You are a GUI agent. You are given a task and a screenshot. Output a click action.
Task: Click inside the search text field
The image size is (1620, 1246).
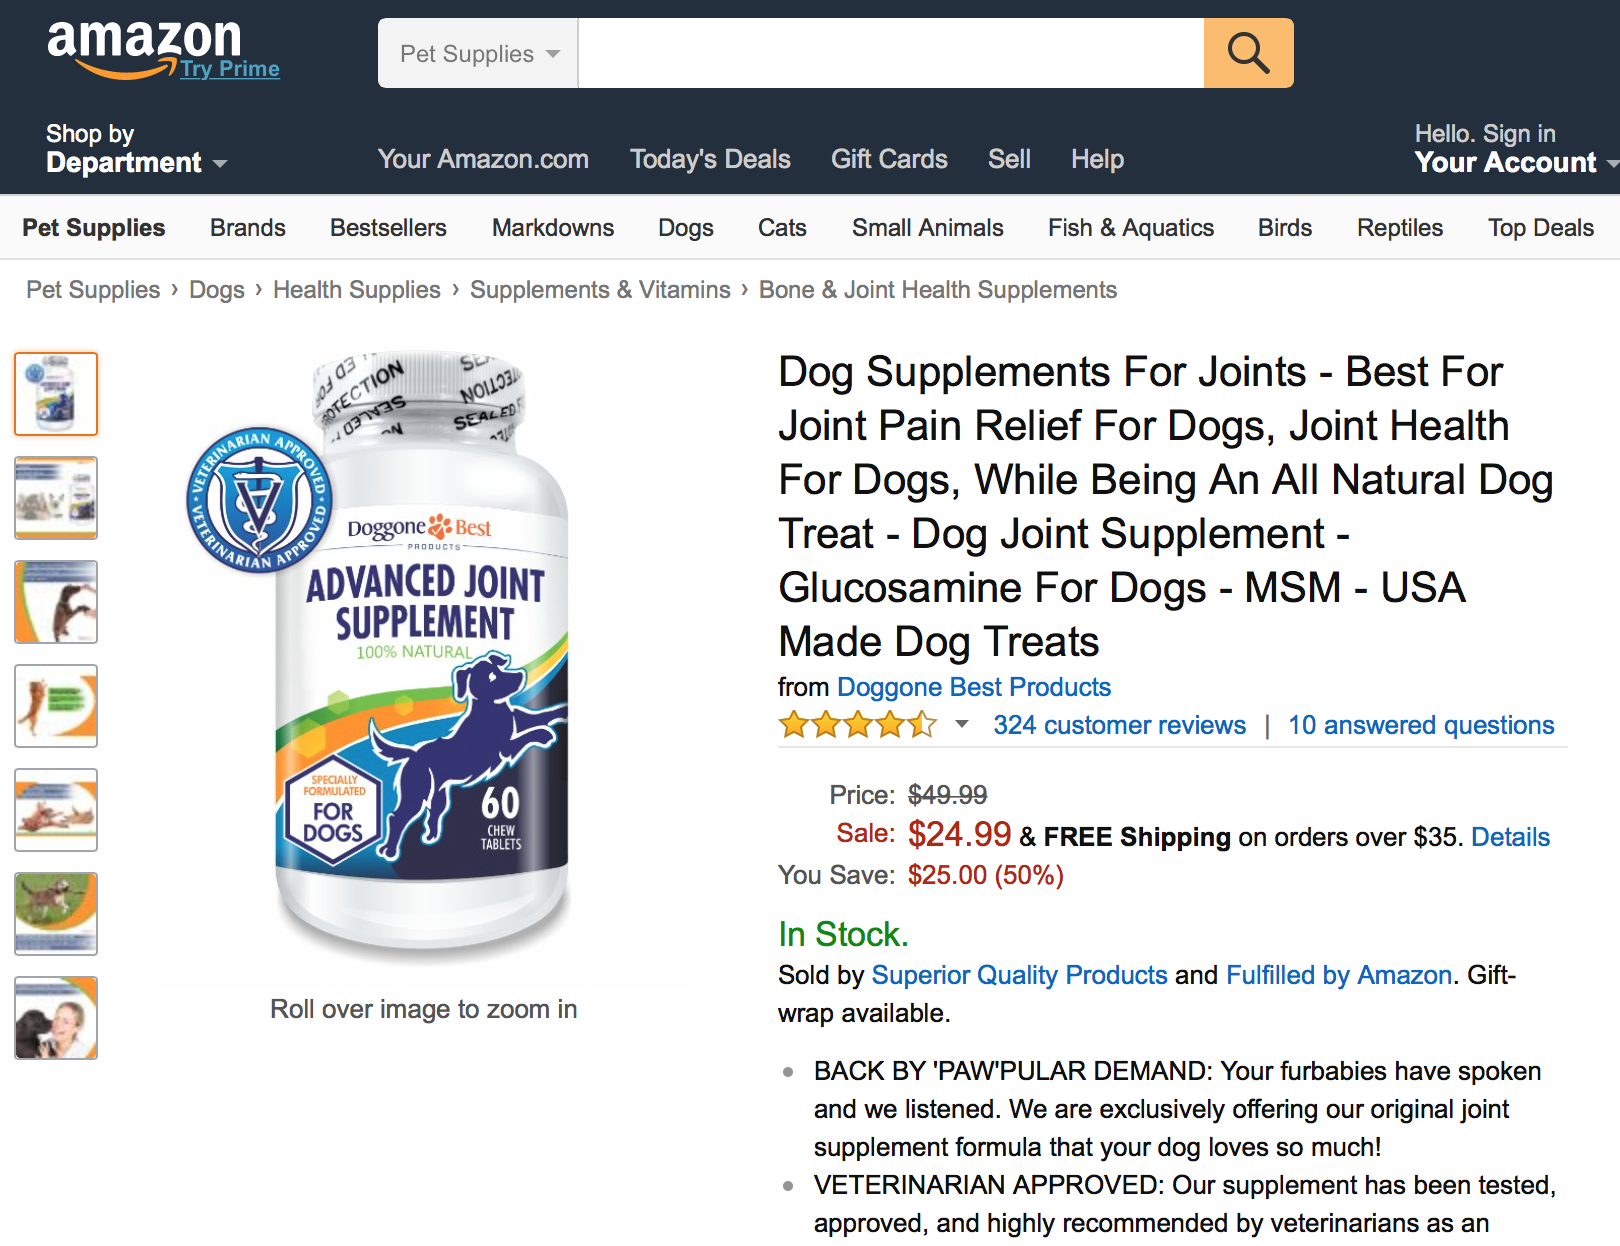(890, 53)
